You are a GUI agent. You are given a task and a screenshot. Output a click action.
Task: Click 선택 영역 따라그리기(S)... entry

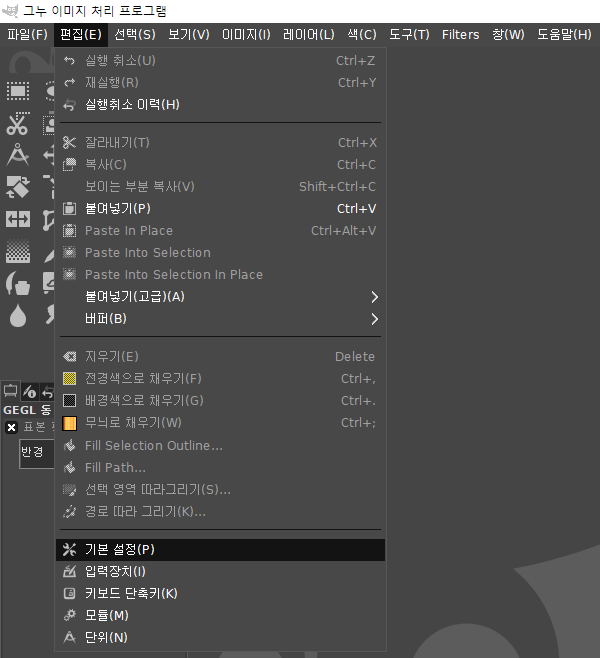pos(220,489)
